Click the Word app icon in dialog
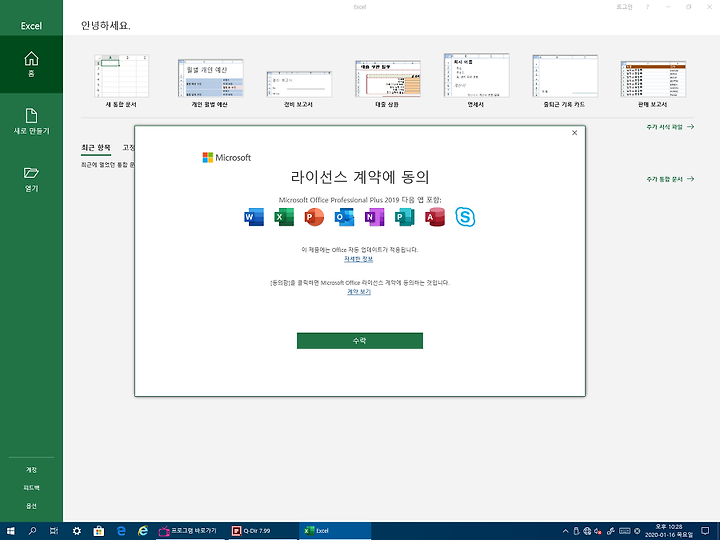 pos(254,217)
